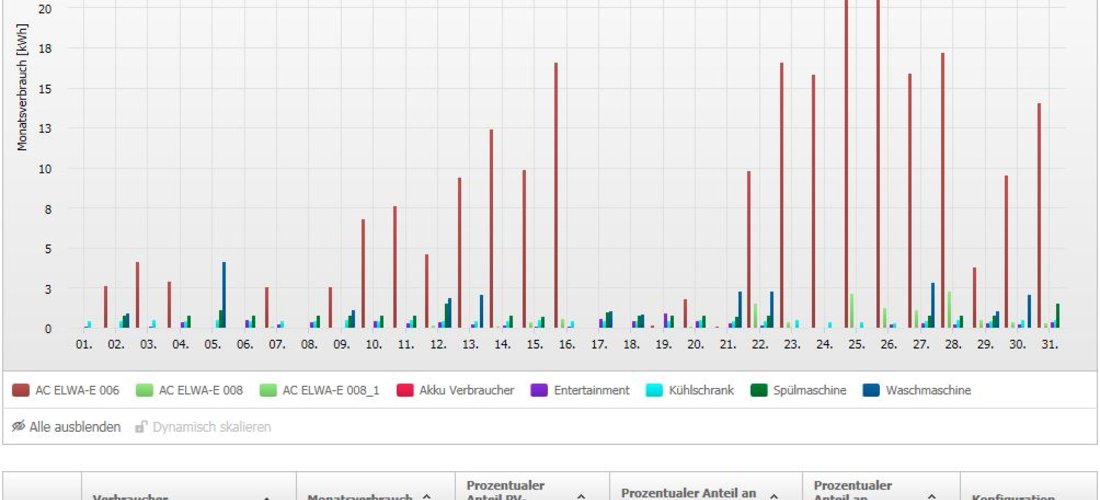The width and height of the screenshot is (1100, 500).
Task: Toggle AC ELWA-E 008 legend entry
Action: pos(189,391)
